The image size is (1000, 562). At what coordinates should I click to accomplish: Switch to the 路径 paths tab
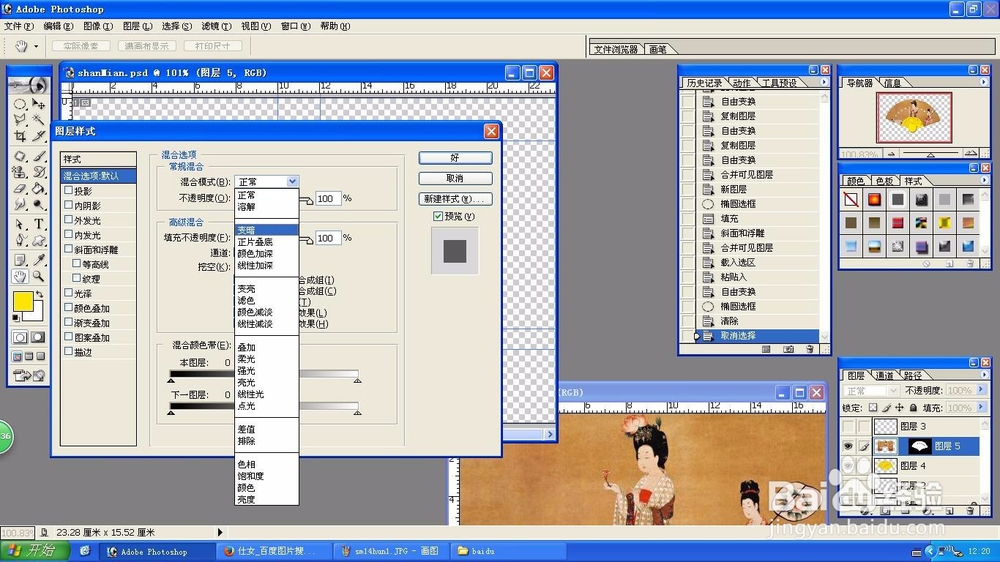(x=913, y=376)
